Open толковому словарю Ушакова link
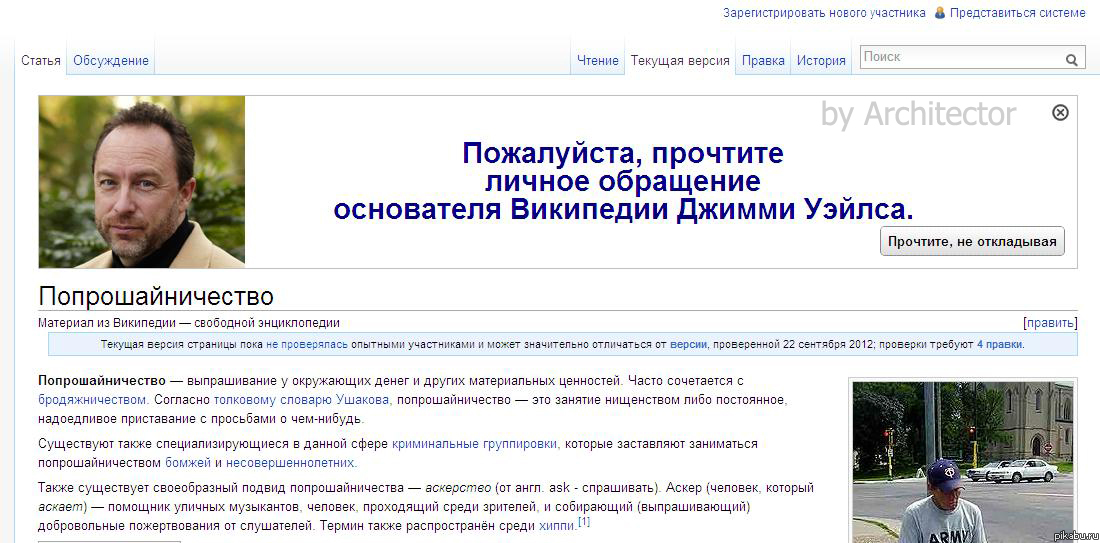Screen dimensions: 1100x543 pyautogui.click(x=300, y=400)
